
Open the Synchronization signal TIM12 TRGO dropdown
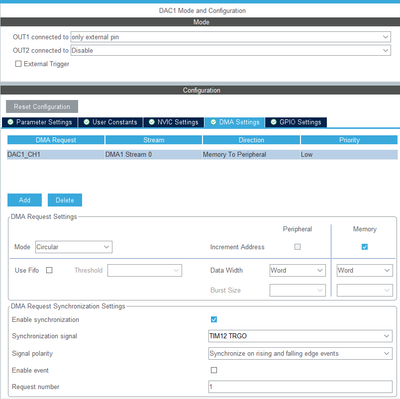(300, 336)
